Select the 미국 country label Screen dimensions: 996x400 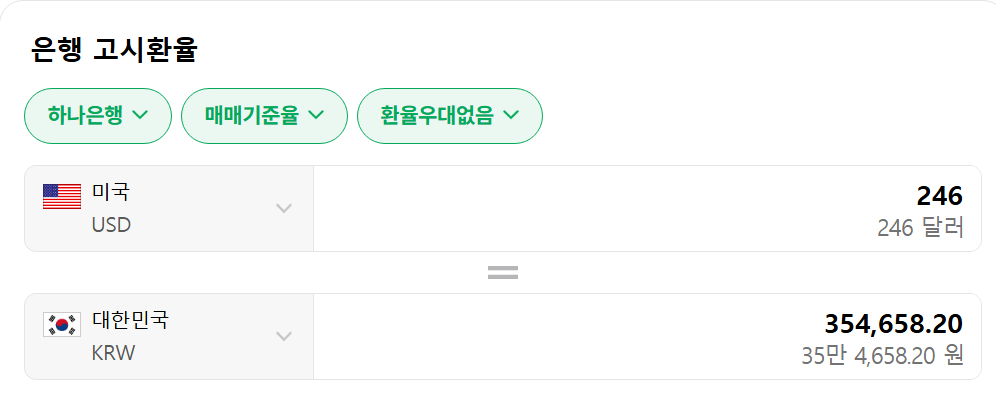click(x=110, y=192)
